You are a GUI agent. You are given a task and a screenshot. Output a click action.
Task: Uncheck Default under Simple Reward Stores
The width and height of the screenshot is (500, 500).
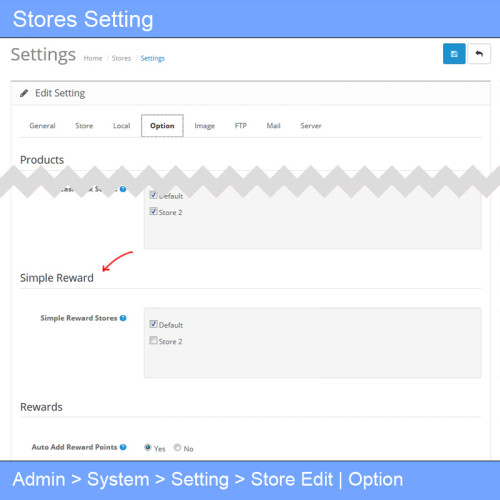pyautogui.click(x=153, y=324)
